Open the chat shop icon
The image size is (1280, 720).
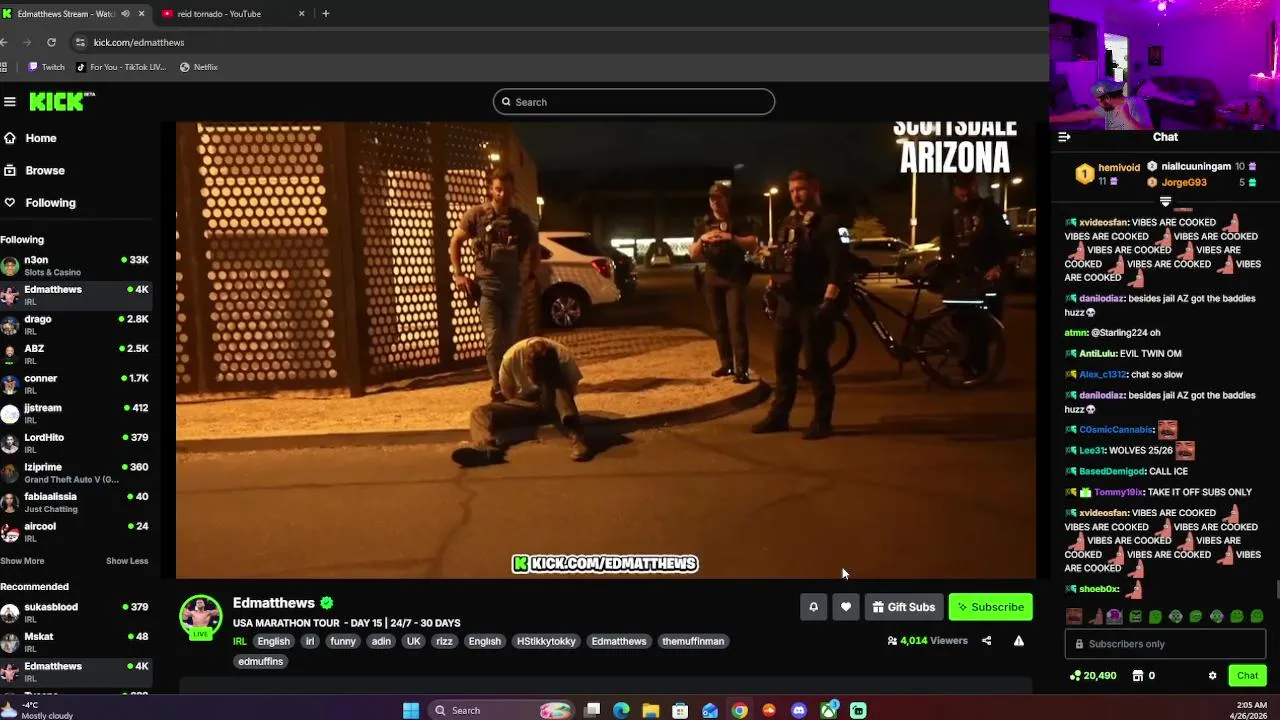(x=1138, y=676)
